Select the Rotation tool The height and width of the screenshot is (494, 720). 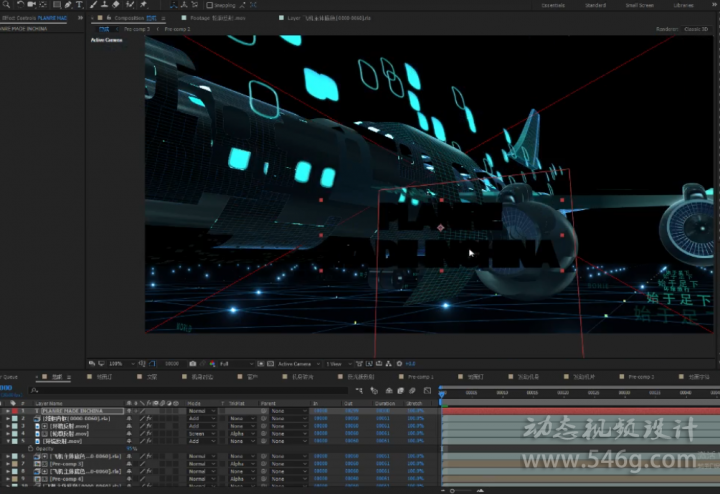20,5
